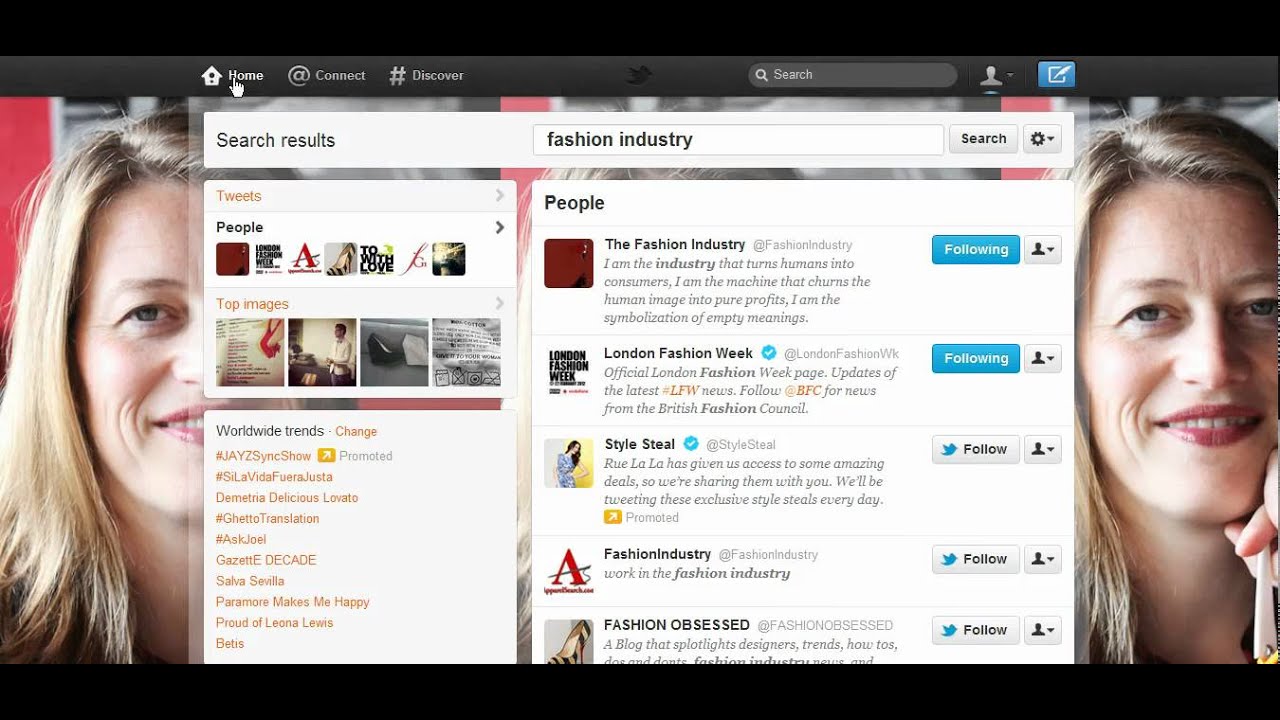Screen dimensions: 1280x720
Task: Select the Tweets filter in the sidebar
Action: 239,196
